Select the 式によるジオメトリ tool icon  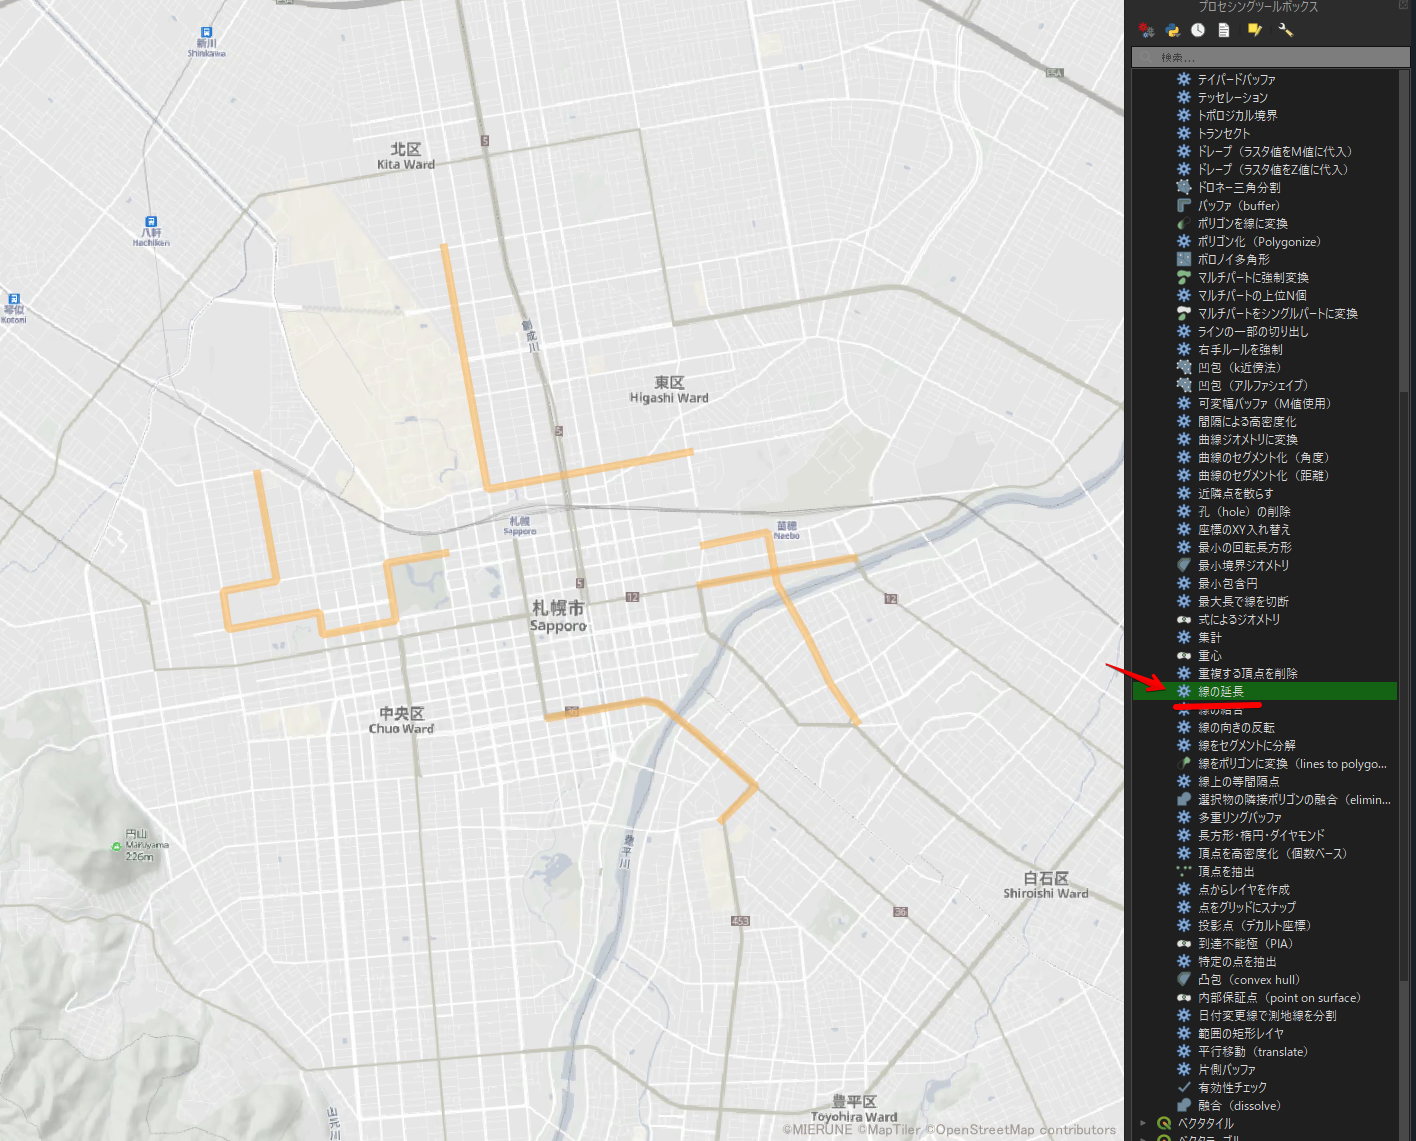1184,620
